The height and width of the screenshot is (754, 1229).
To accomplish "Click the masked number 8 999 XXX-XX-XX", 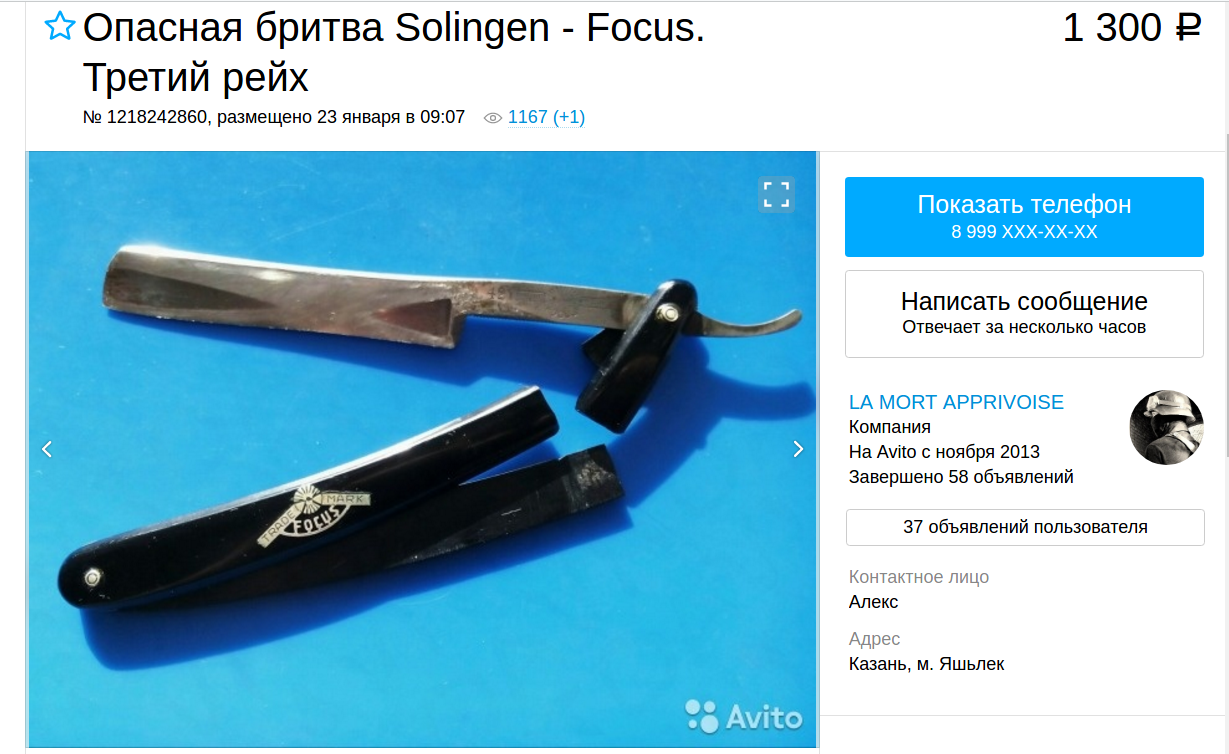I will [1024, 232].
